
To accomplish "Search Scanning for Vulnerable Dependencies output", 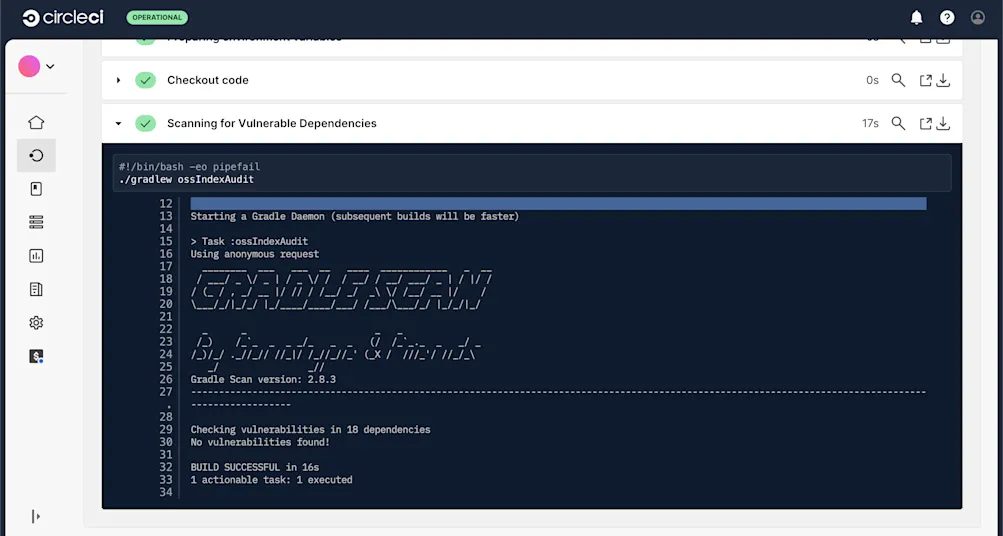I will click(x=898, y=123).
